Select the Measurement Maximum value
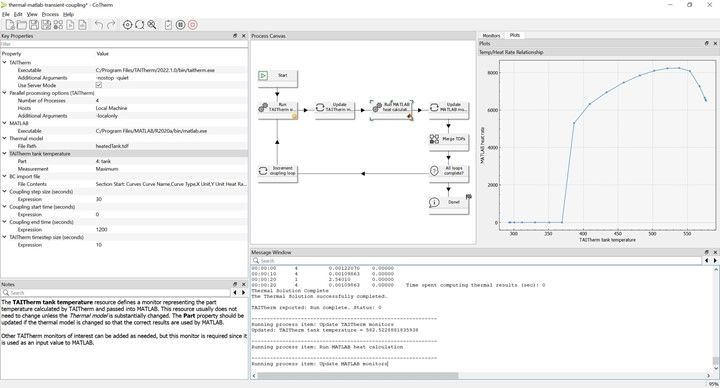The height and width of the screenshot is (388, 720). (107, 169)
